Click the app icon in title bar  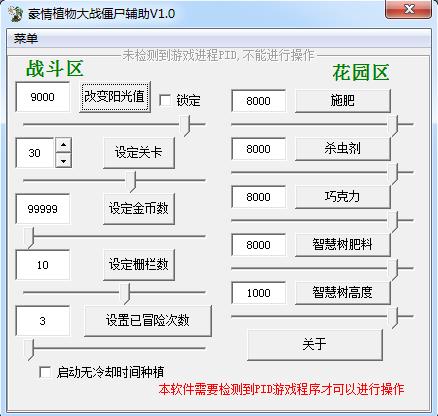16,14
